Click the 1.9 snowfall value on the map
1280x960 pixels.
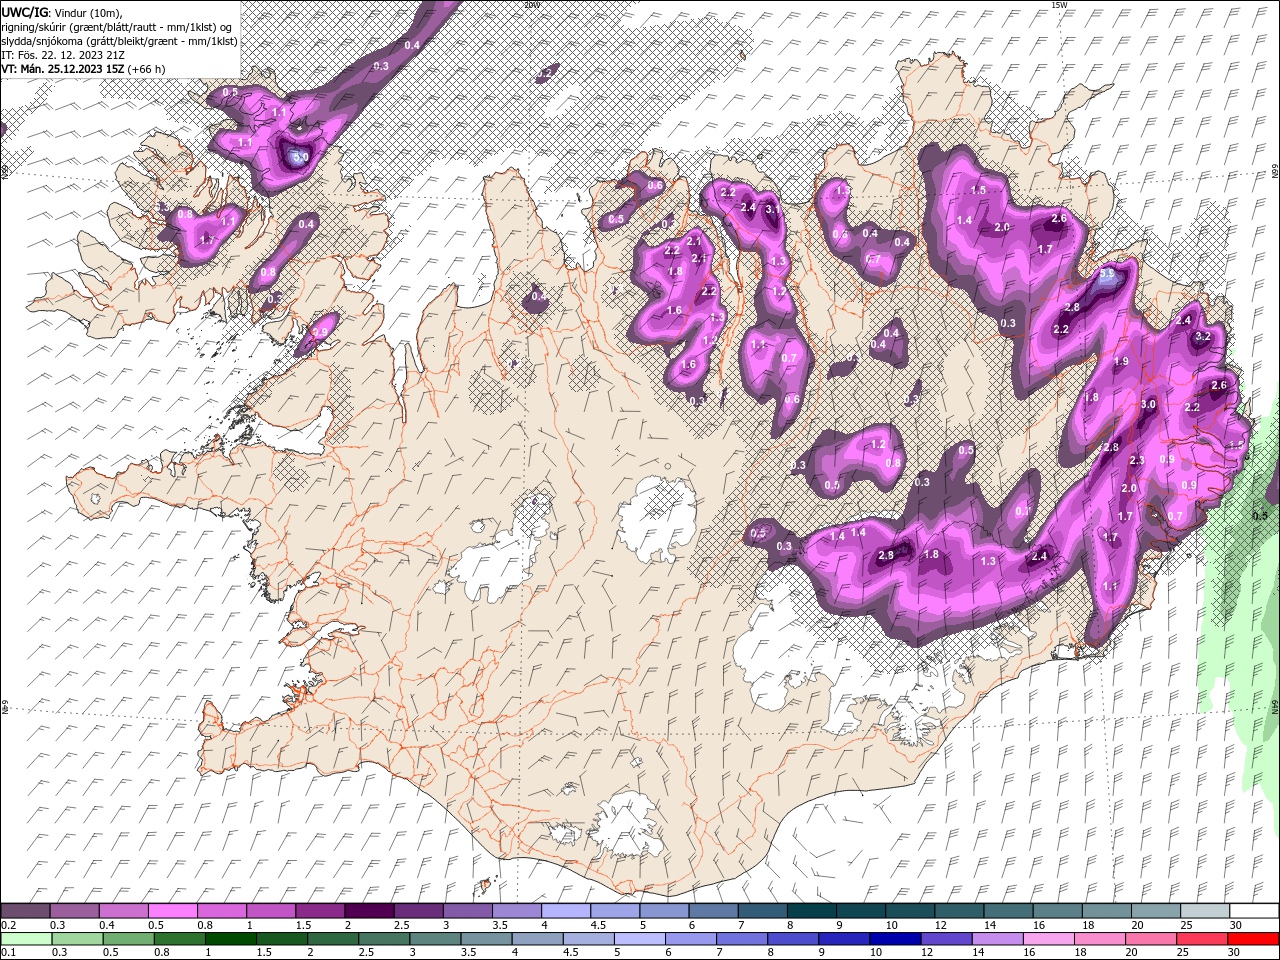point(1121,362)
